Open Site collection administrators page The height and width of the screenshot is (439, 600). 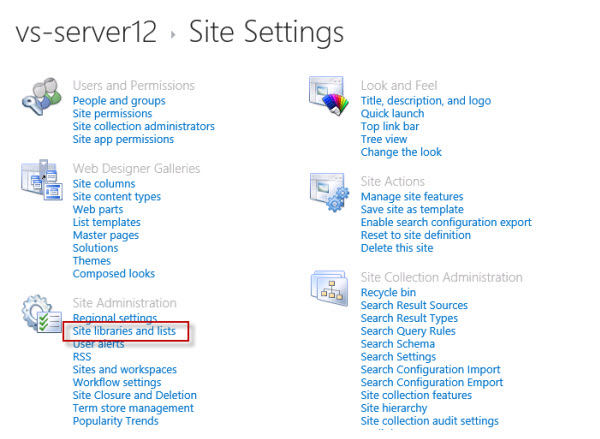143,126
